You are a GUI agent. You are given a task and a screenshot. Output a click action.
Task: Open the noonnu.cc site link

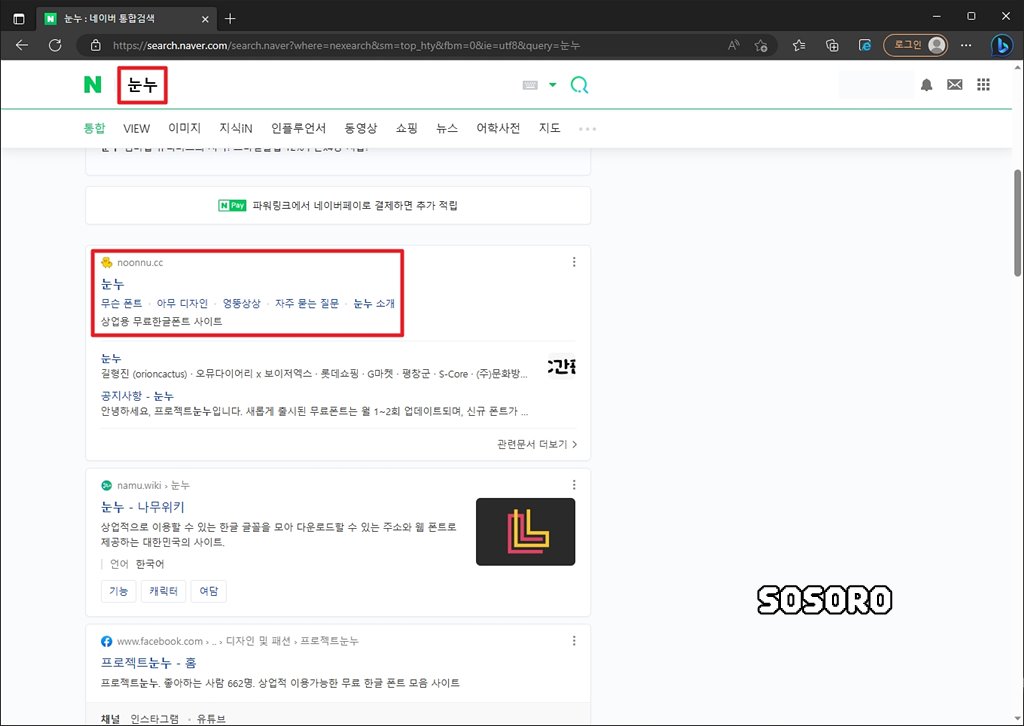(x=140, y=262)
